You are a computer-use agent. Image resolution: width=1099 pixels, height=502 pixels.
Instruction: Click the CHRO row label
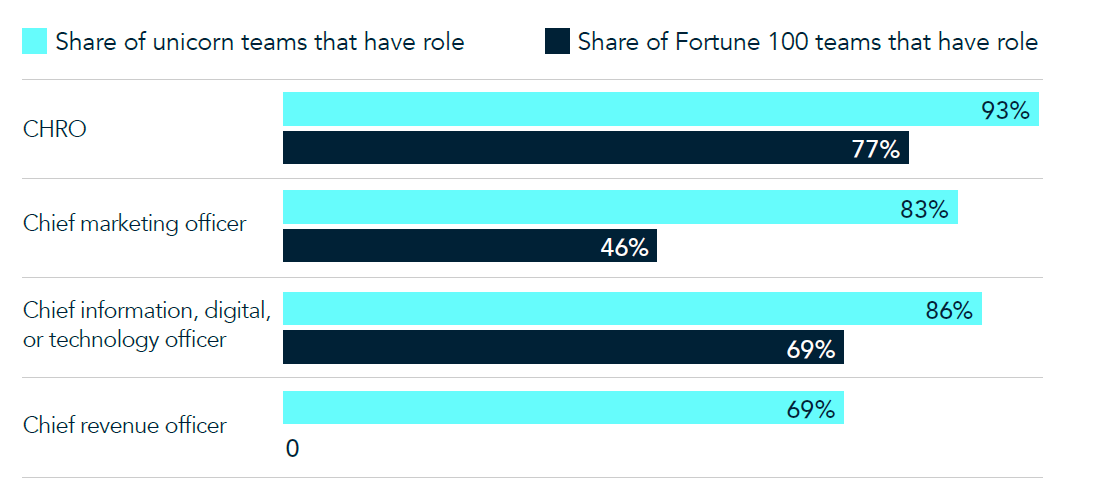(55, 129)
